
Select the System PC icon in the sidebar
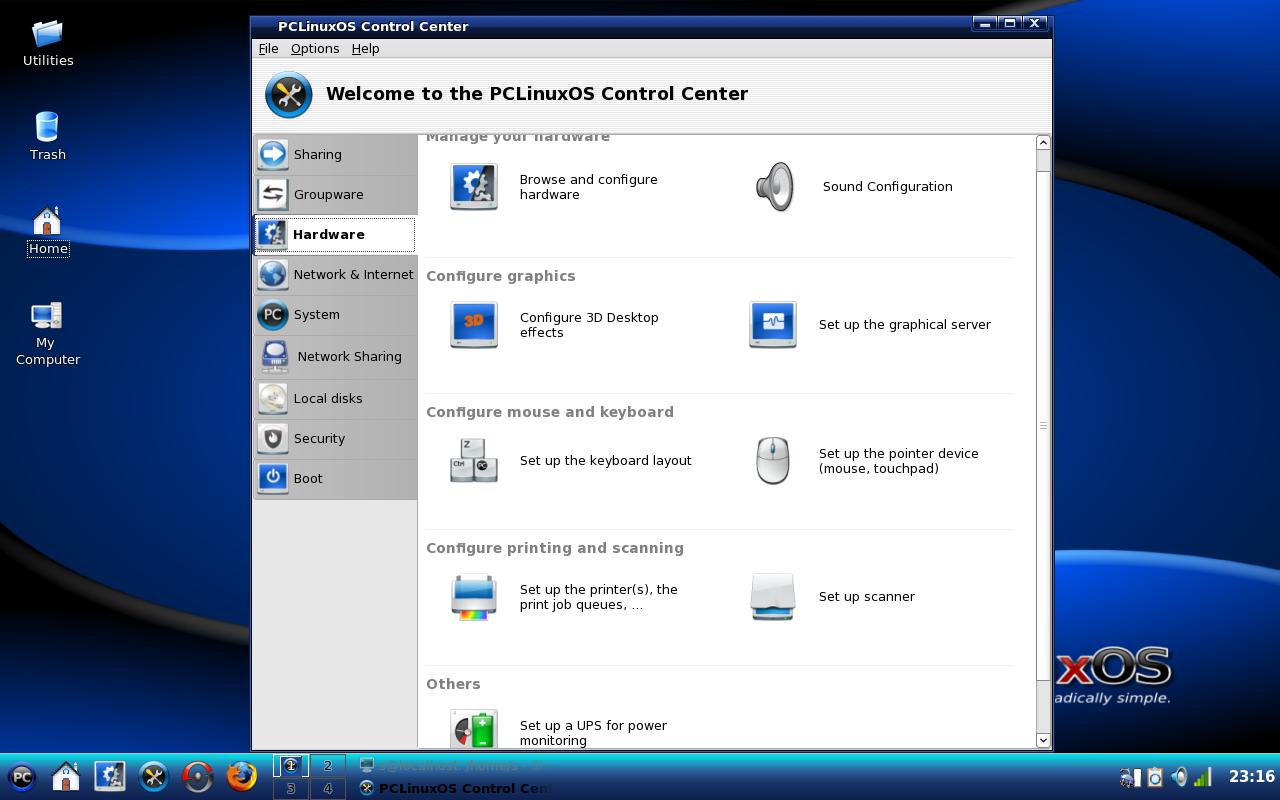point(272,314)
